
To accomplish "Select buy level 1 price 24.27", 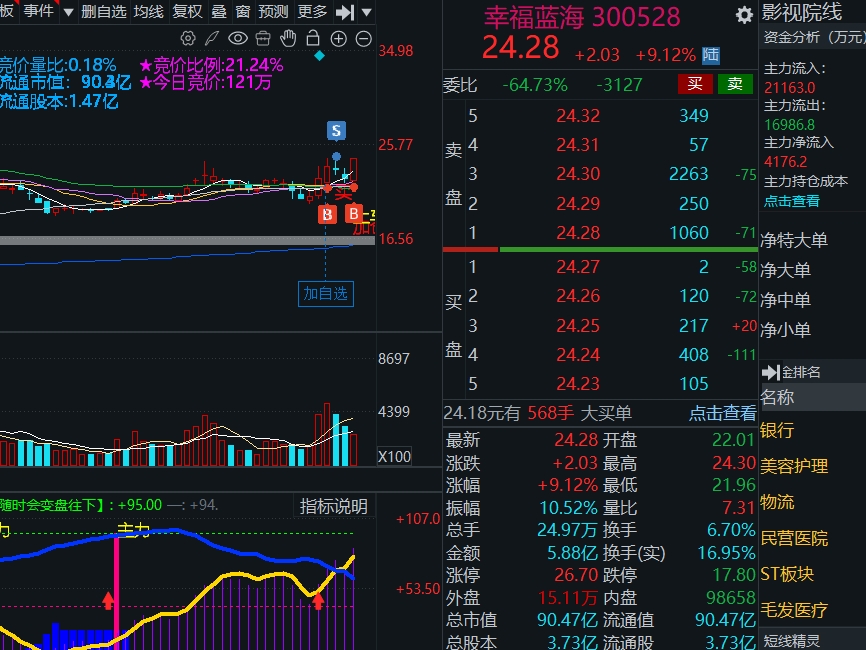I will pyautogui.click(x=578, y=267).
